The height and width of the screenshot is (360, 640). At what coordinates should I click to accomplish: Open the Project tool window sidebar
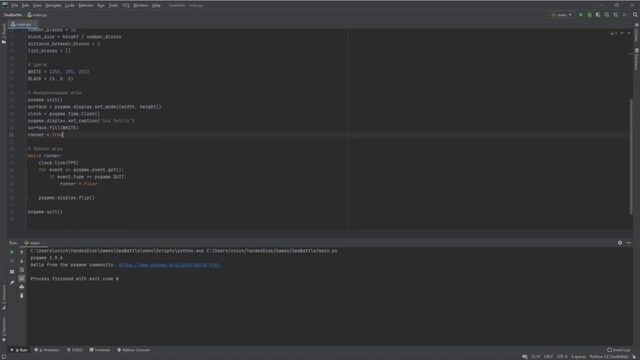pos(4,34)
